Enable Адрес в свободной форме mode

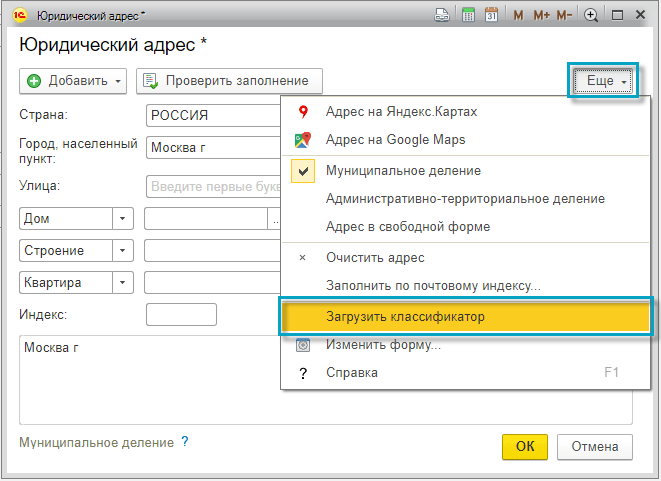[407, 227]
